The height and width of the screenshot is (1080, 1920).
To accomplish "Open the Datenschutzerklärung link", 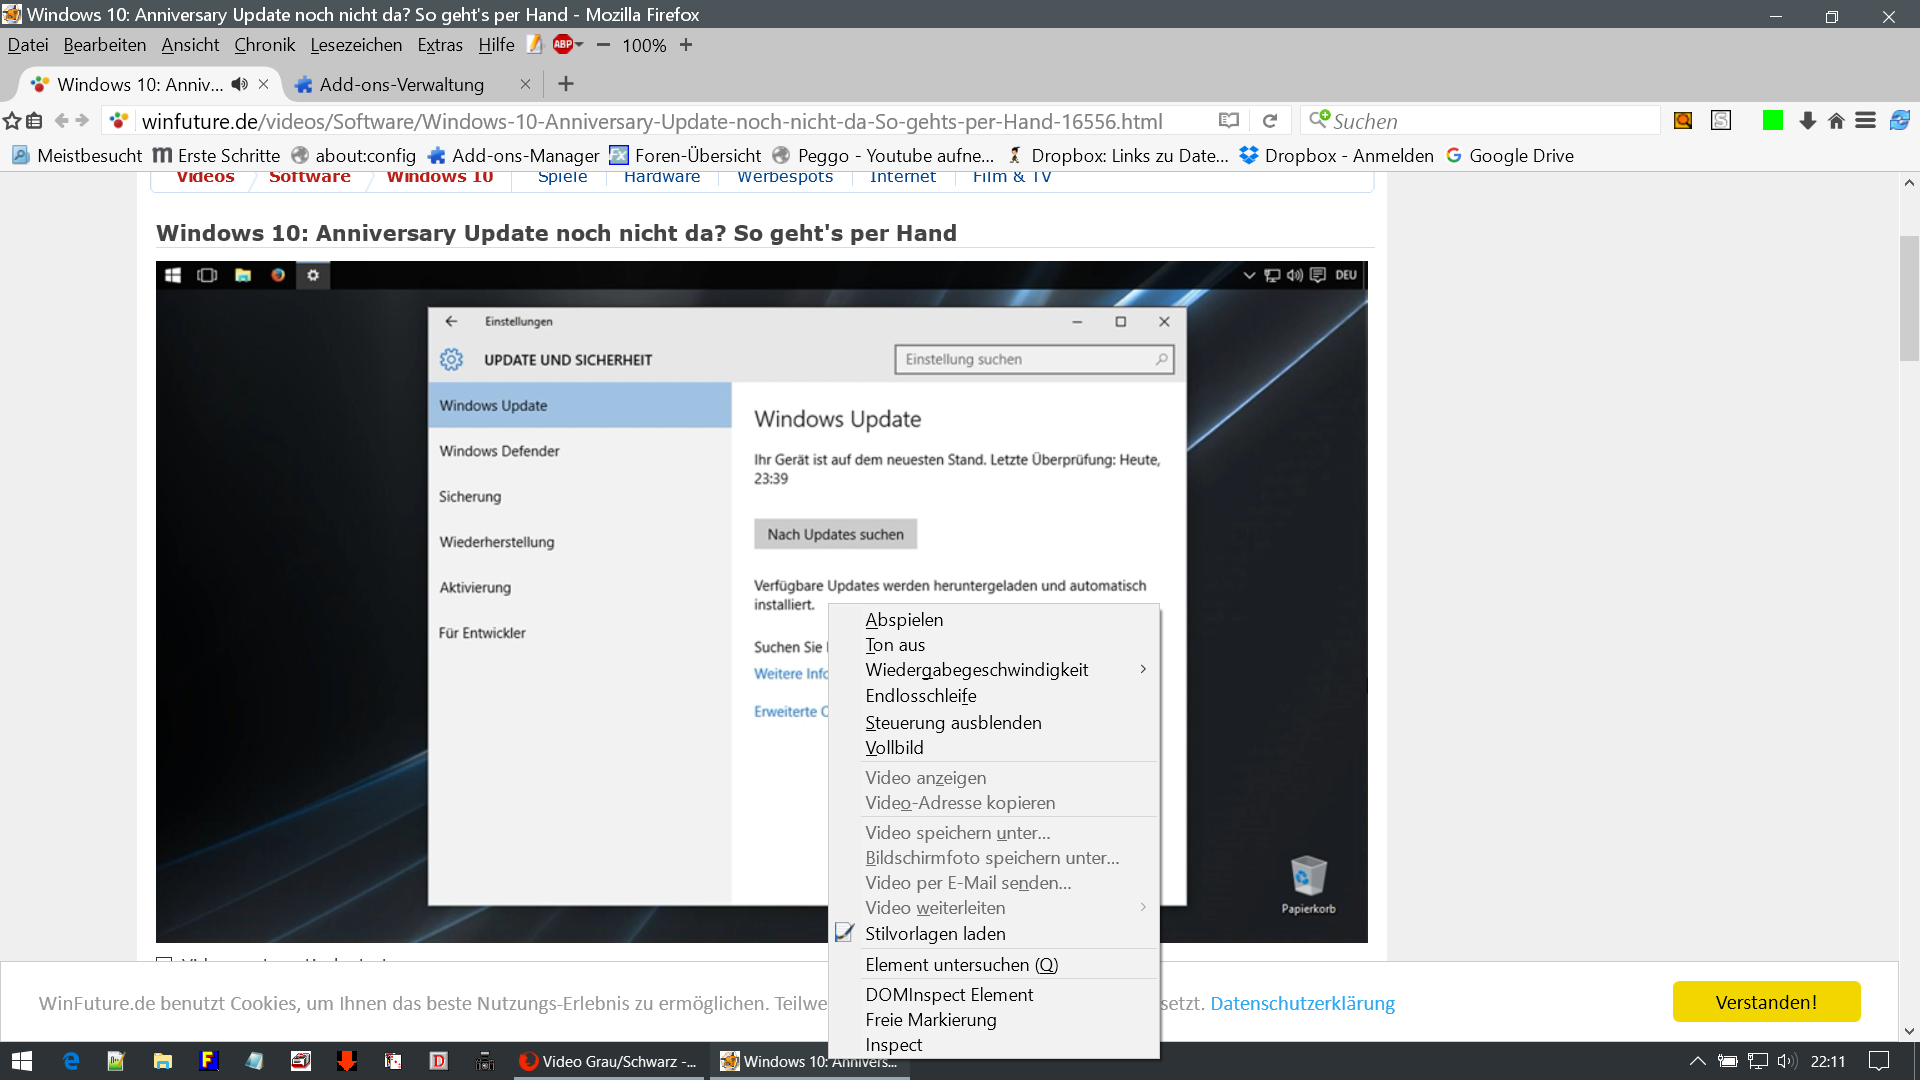I will [1302, 1003].
